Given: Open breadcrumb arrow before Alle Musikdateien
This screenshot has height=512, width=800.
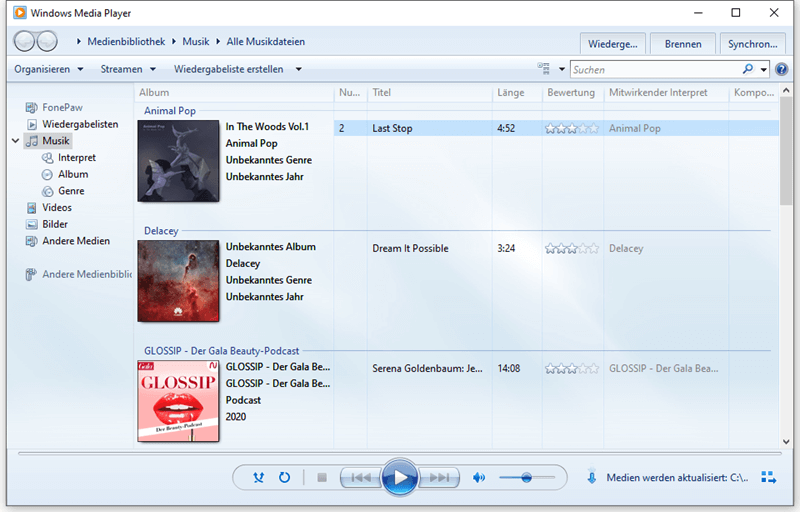Looking at the screenshot, I should tap(218, 41).
